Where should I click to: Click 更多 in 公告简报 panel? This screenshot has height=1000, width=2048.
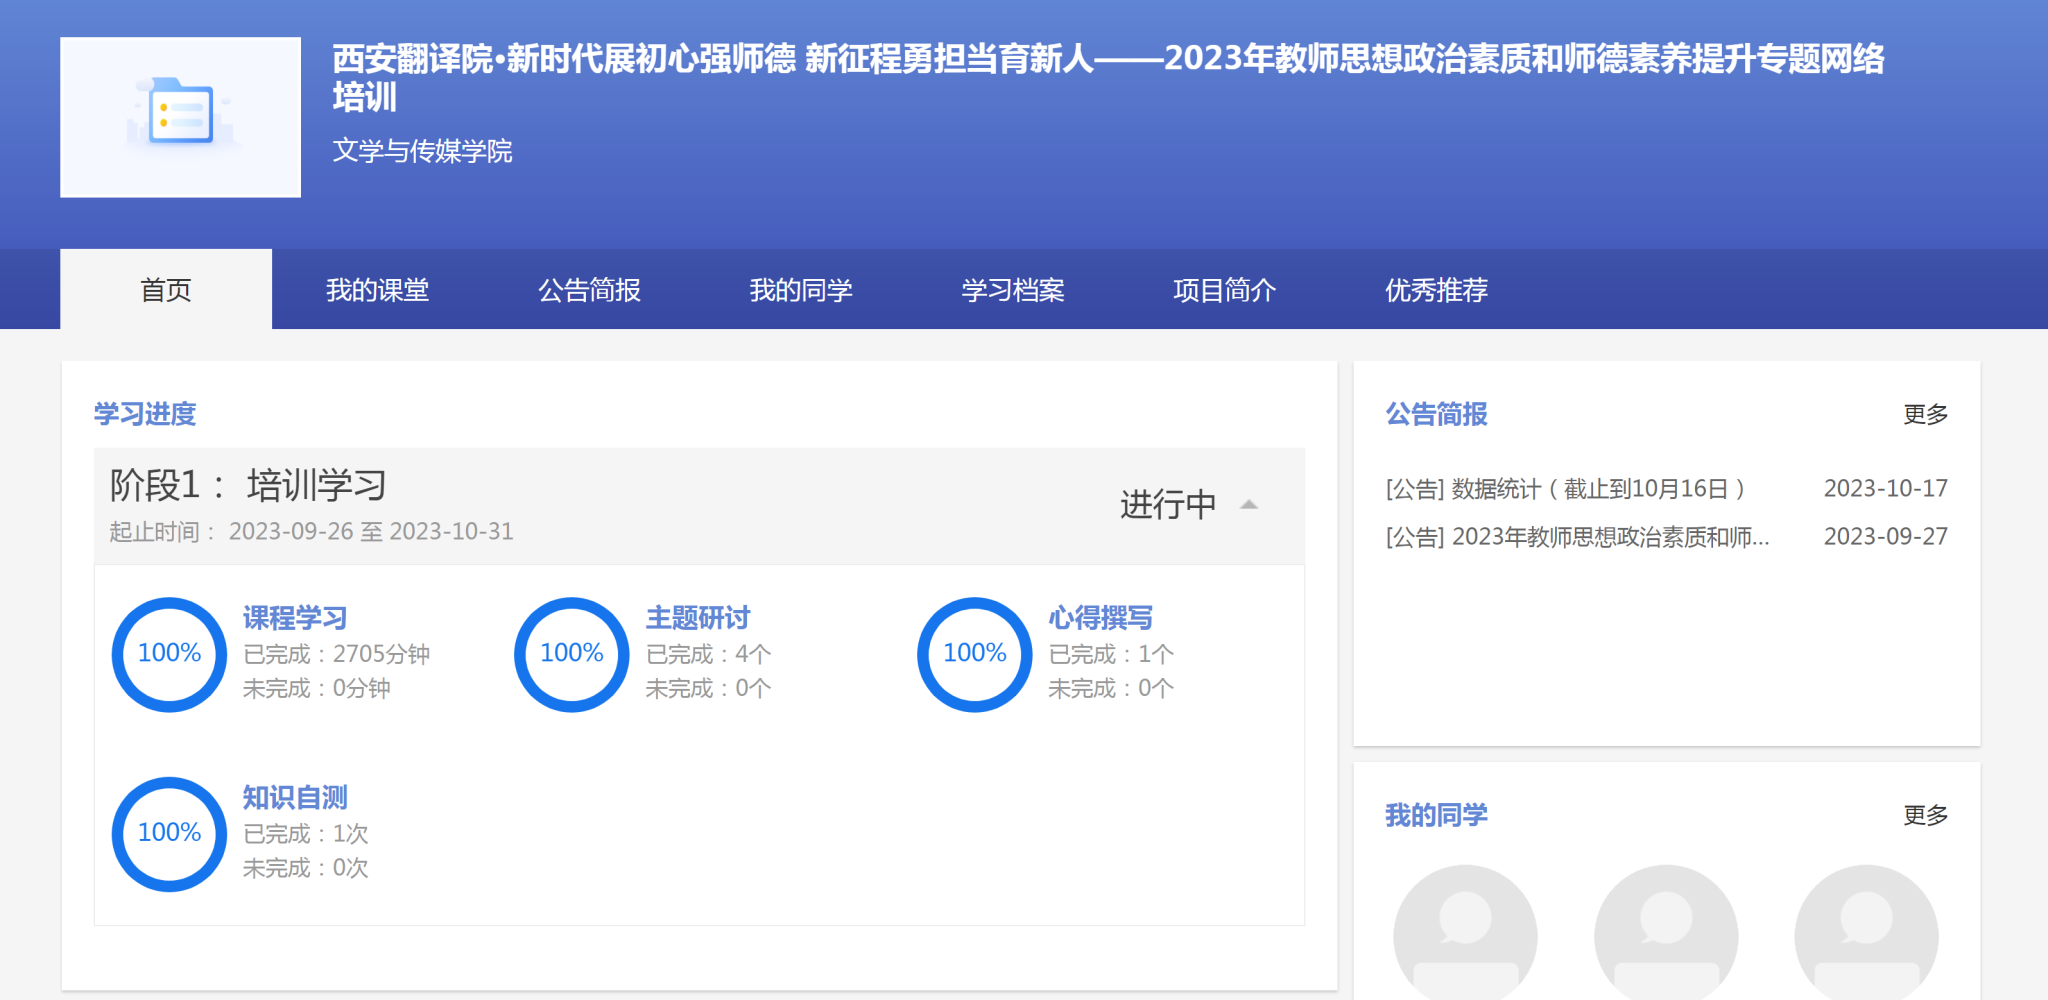[1926, 414]
